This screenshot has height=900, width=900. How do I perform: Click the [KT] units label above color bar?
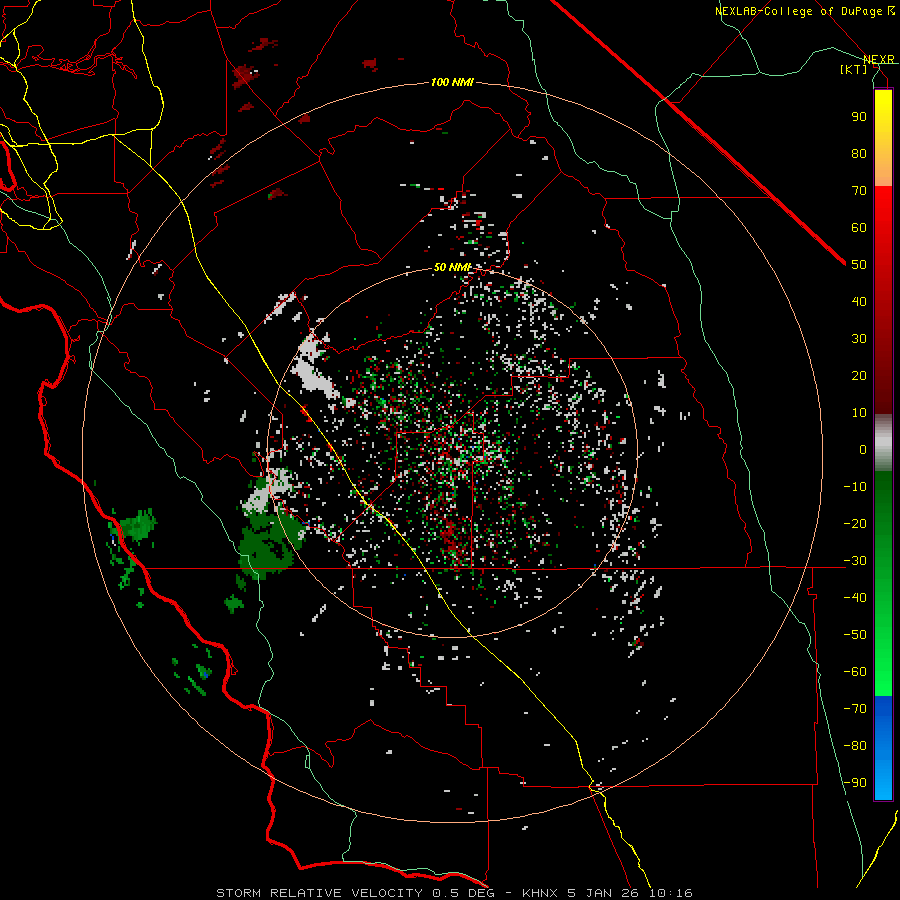(854, 69)
